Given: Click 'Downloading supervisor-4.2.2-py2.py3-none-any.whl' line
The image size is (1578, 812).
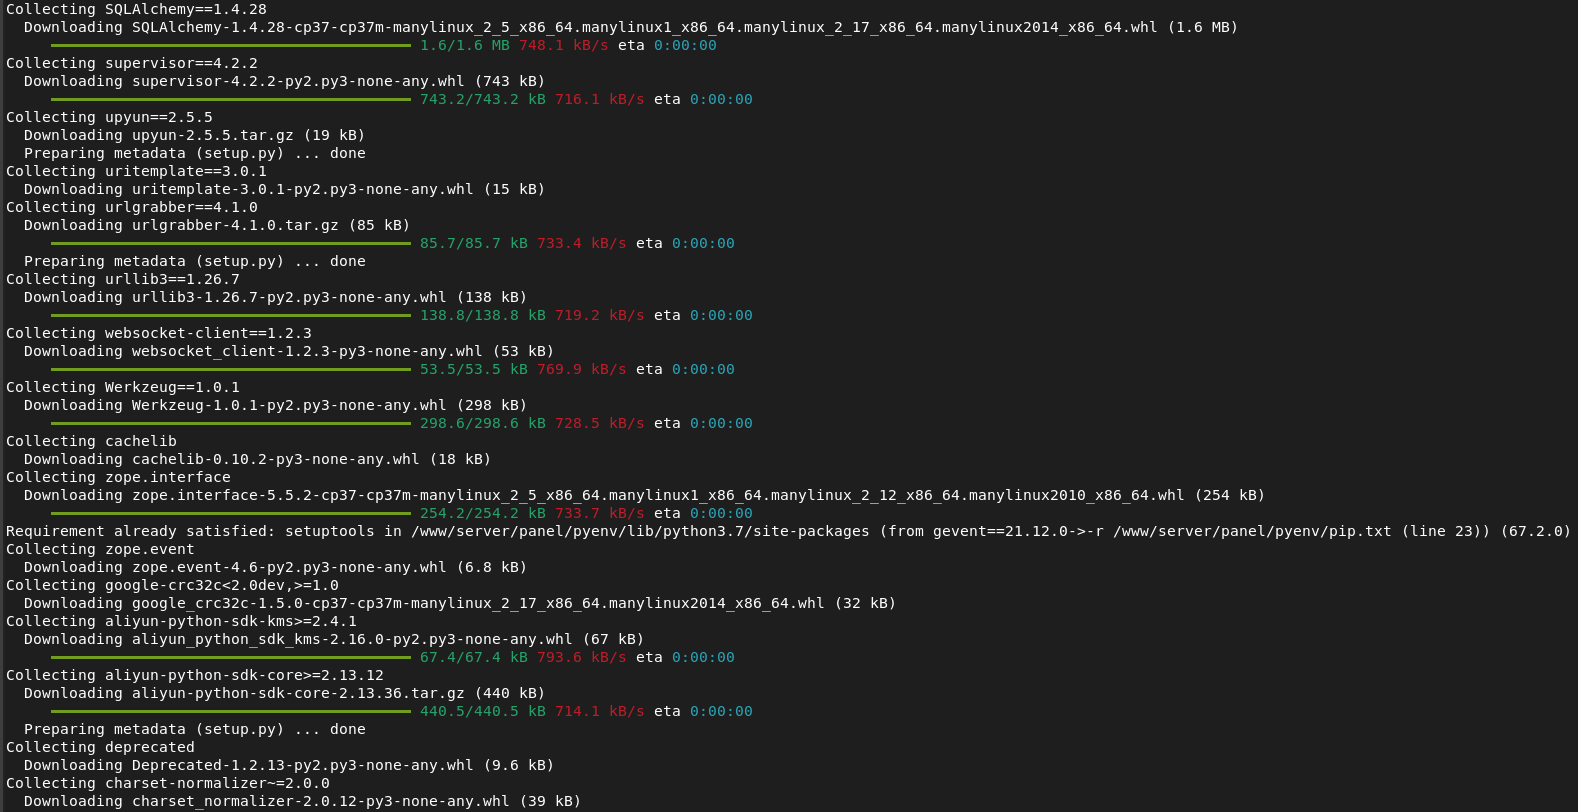Looking at the screenshot, I should pyautogui.click(x=285, y=81).
